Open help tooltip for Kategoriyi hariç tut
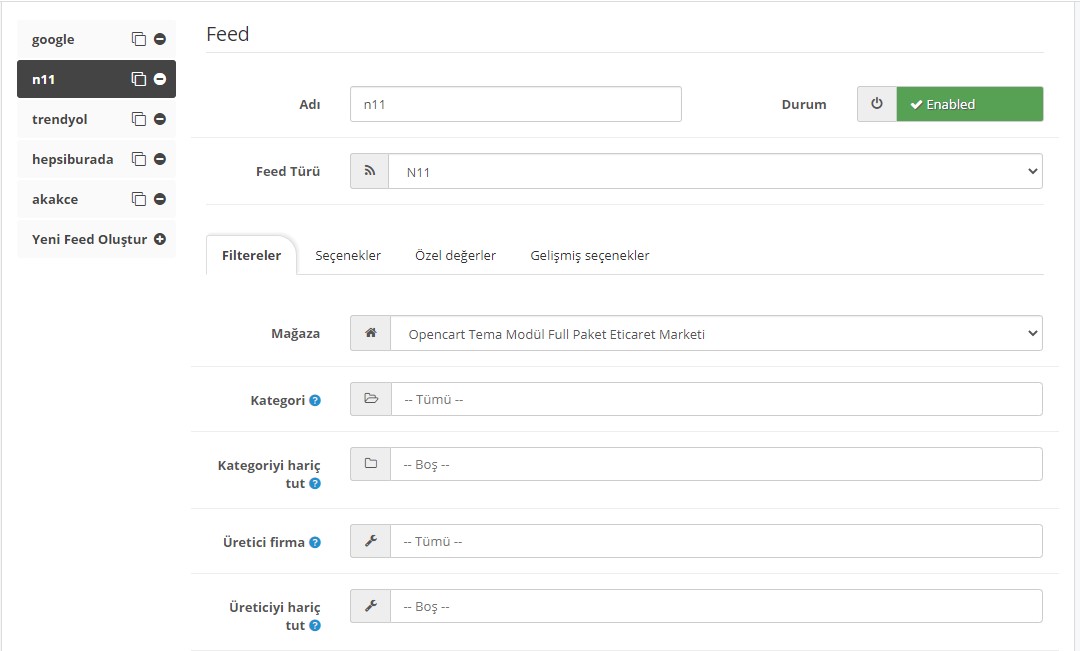 point(315,483)
